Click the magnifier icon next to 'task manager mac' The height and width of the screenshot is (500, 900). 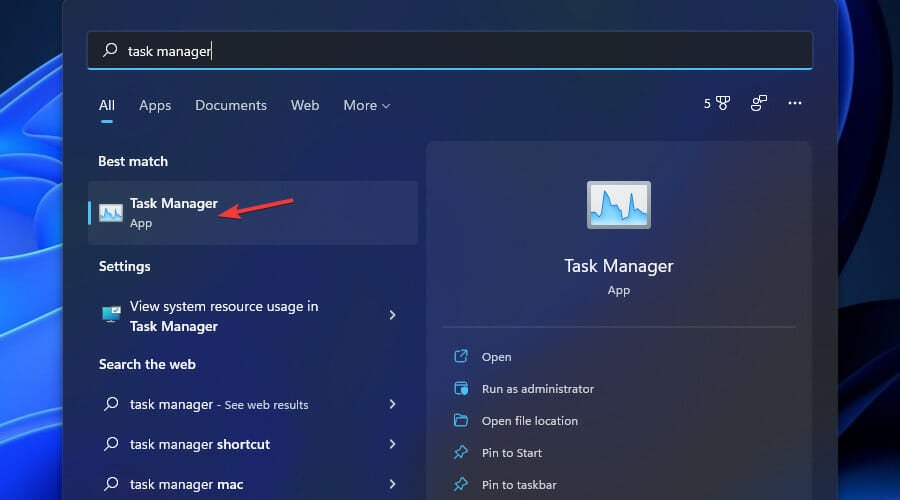pyautogui.click(x=111, y=484)
